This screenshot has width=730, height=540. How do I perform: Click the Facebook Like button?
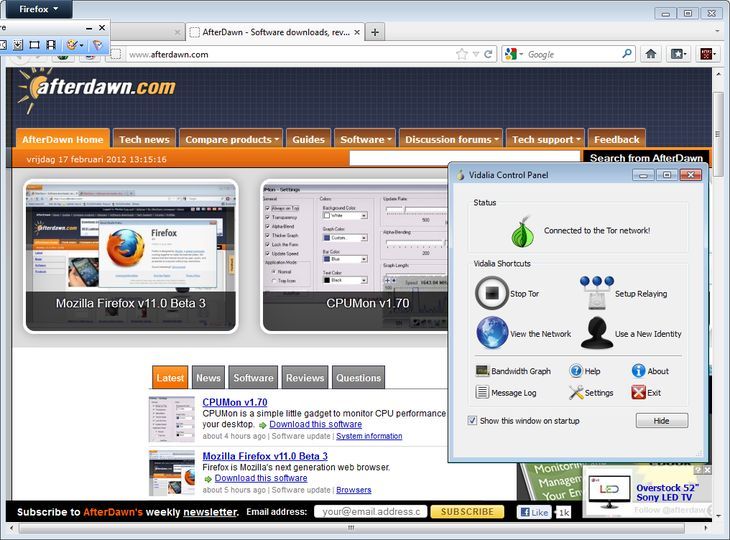tap(534, 512)
